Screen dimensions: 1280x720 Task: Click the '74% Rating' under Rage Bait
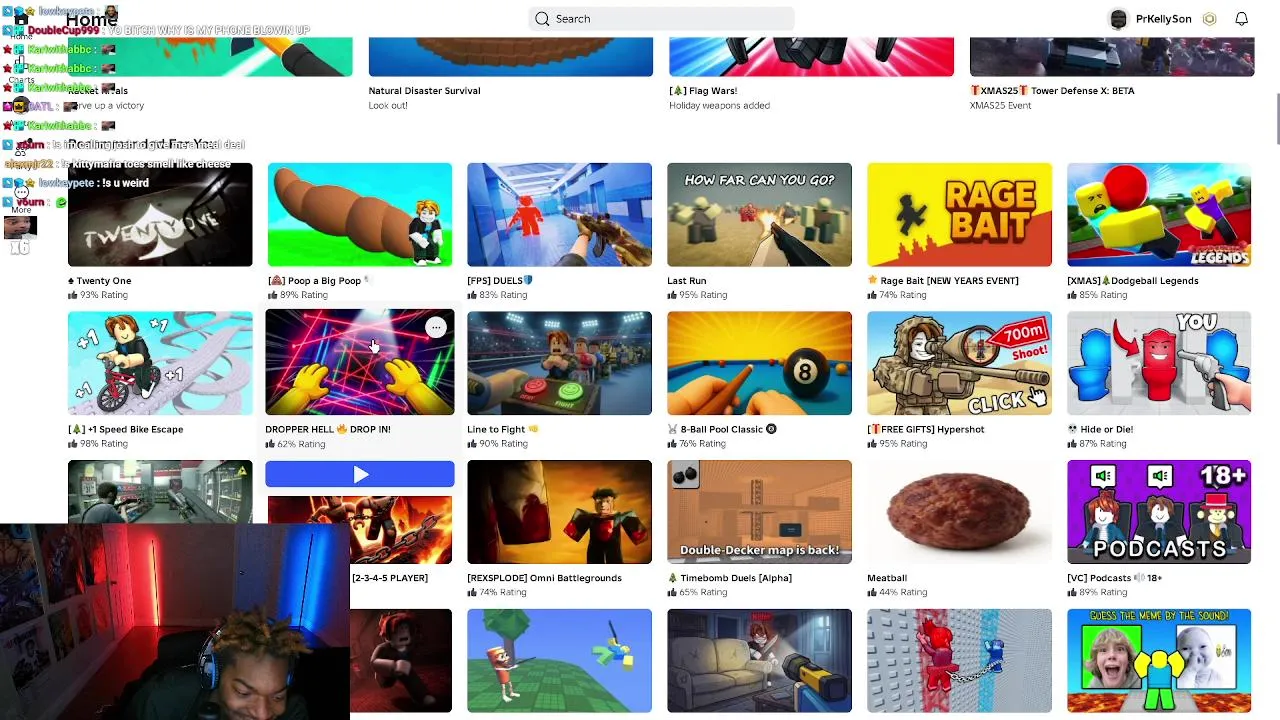(898, 295)
